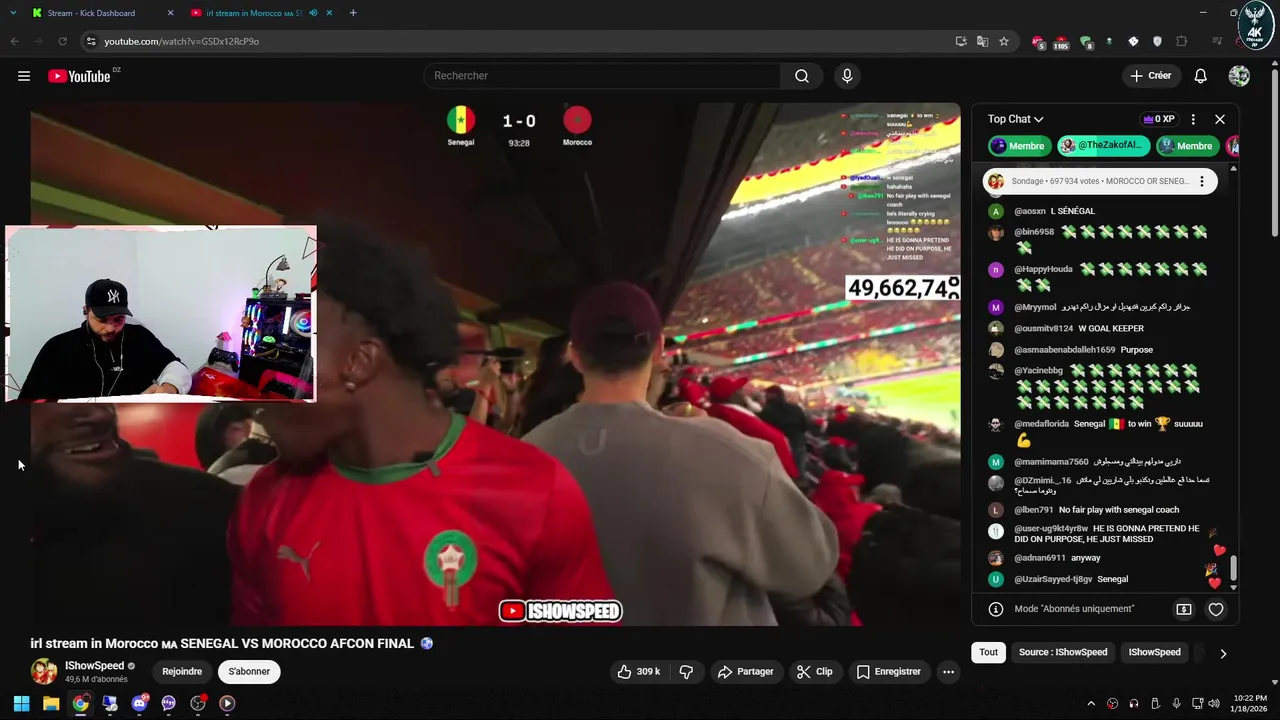Viewport: 1280px width, 720px height.
Task: Click the Rejoindre membership button
Action: pos(182,672)
